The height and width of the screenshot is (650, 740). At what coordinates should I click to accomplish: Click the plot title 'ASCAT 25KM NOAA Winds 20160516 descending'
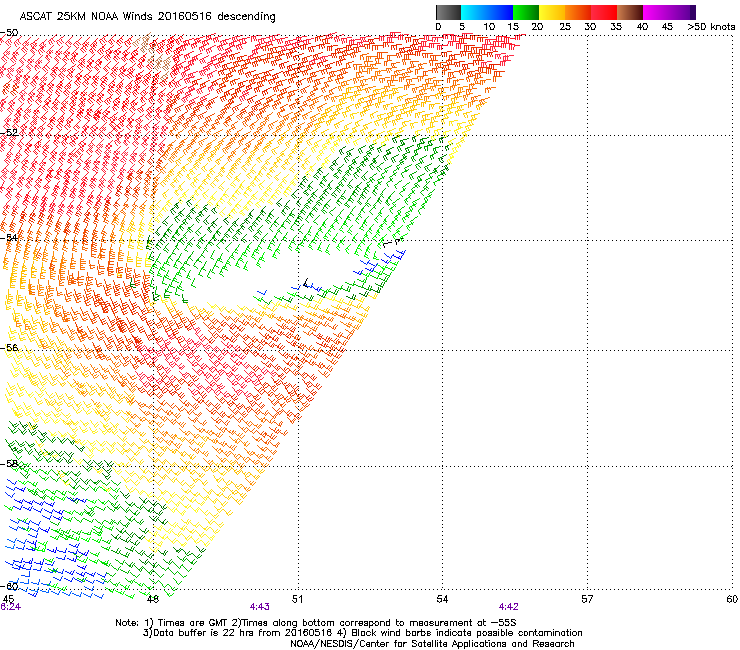tap(147, 17)
